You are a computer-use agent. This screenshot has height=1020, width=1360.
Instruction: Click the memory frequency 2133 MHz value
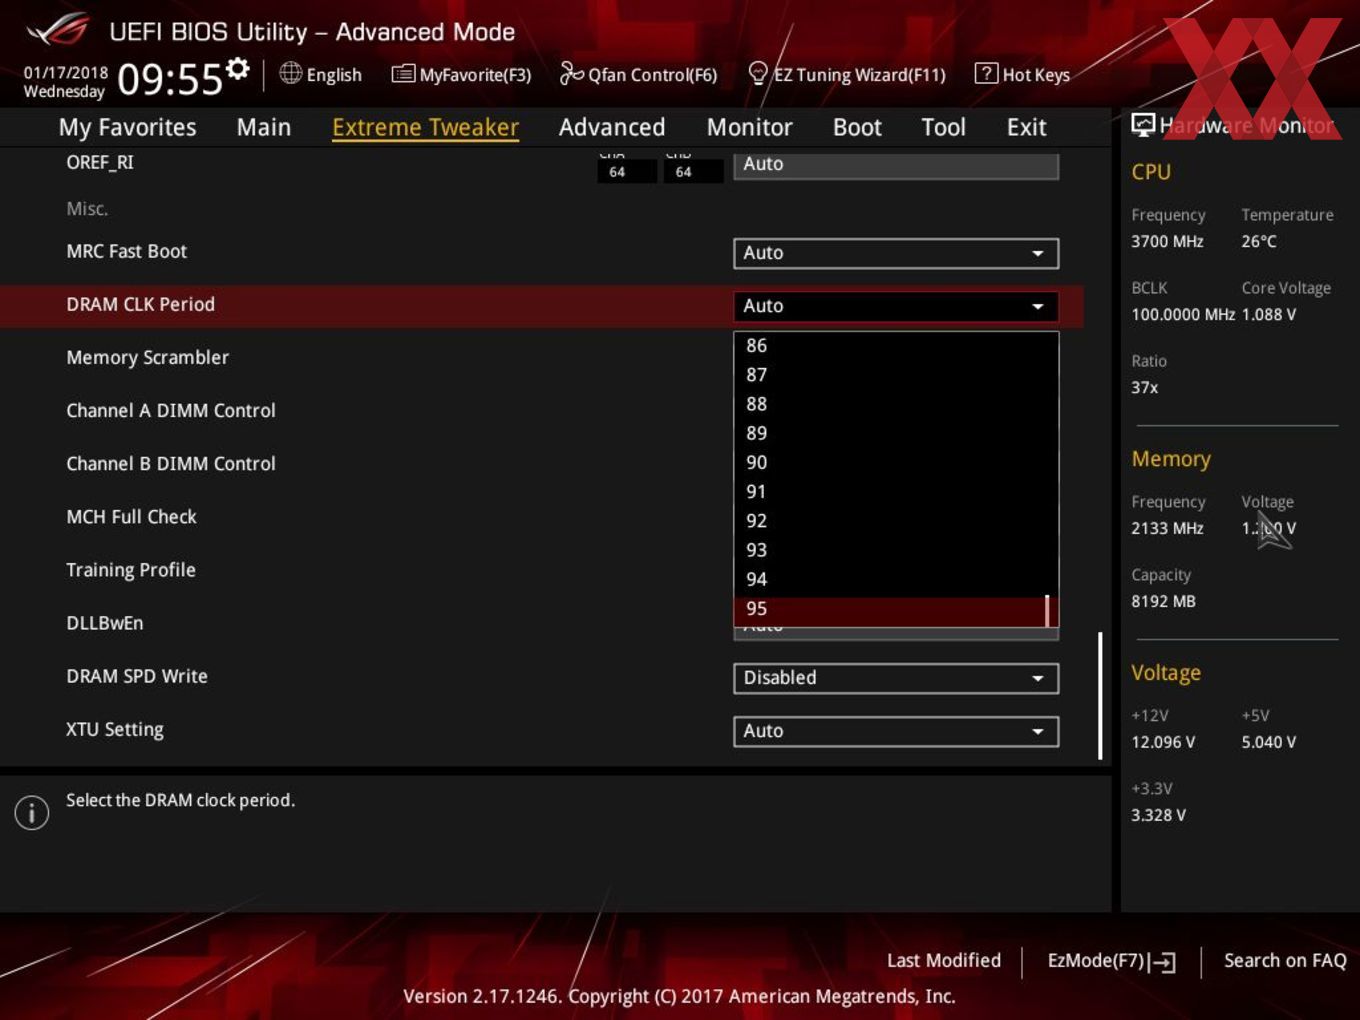coord(1167,528)
